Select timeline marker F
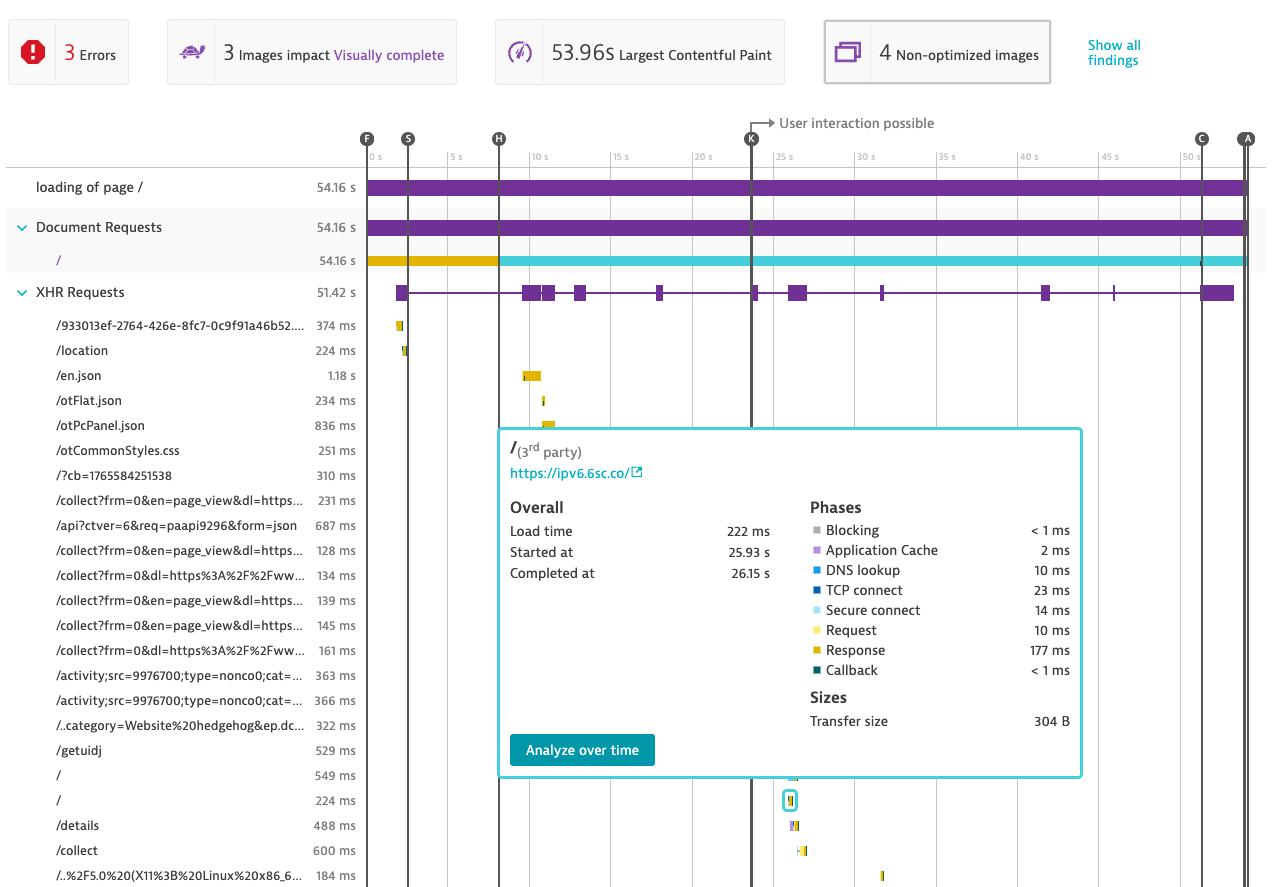Viewport: 1280px width, 887px height. [367, 139]
